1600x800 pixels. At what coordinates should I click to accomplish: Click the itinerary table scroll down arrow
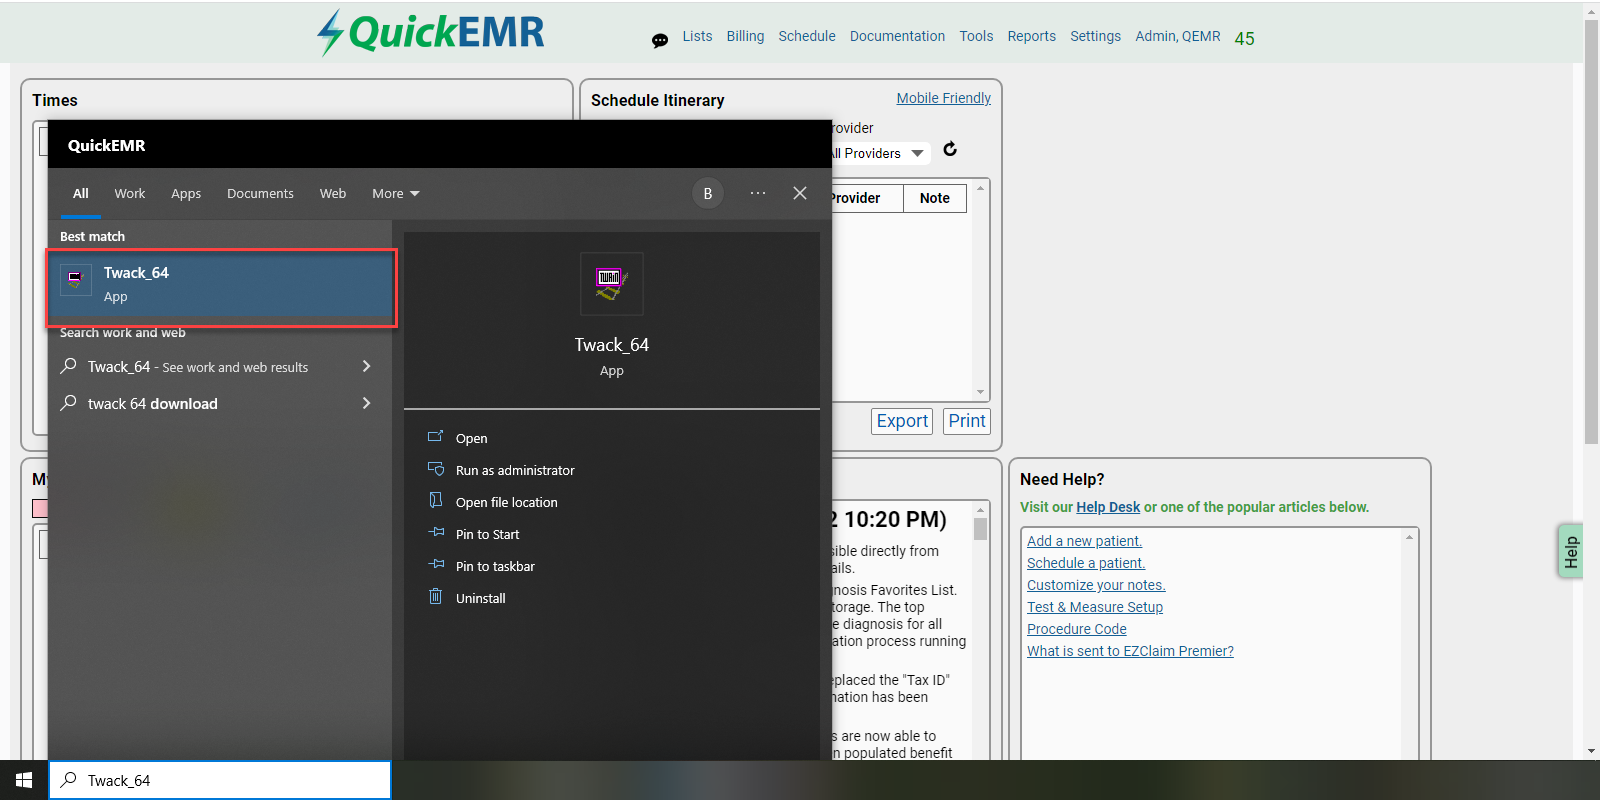coord(980,392)
